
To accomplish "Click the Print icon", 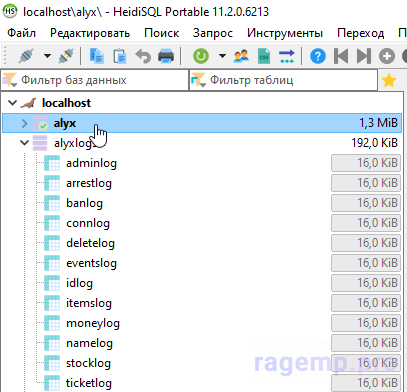I will tap(166, 56).
